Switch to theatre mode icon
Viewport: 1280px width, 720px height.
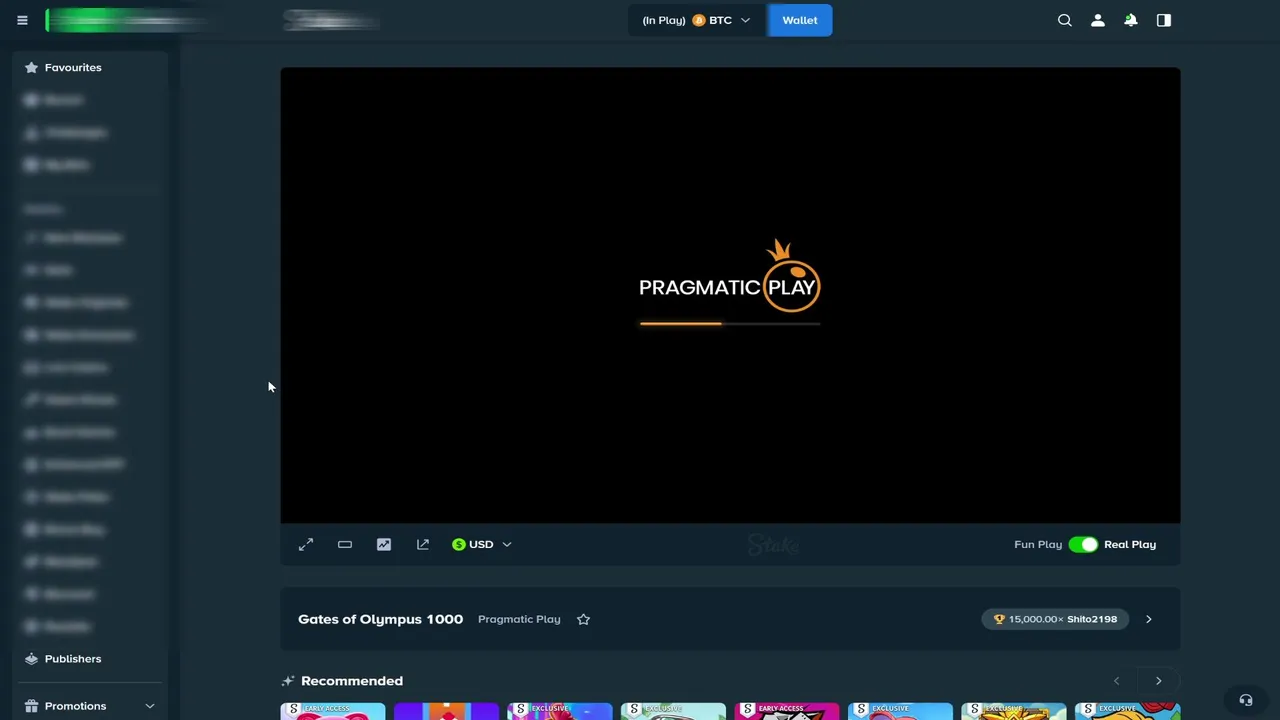[345, 544]
